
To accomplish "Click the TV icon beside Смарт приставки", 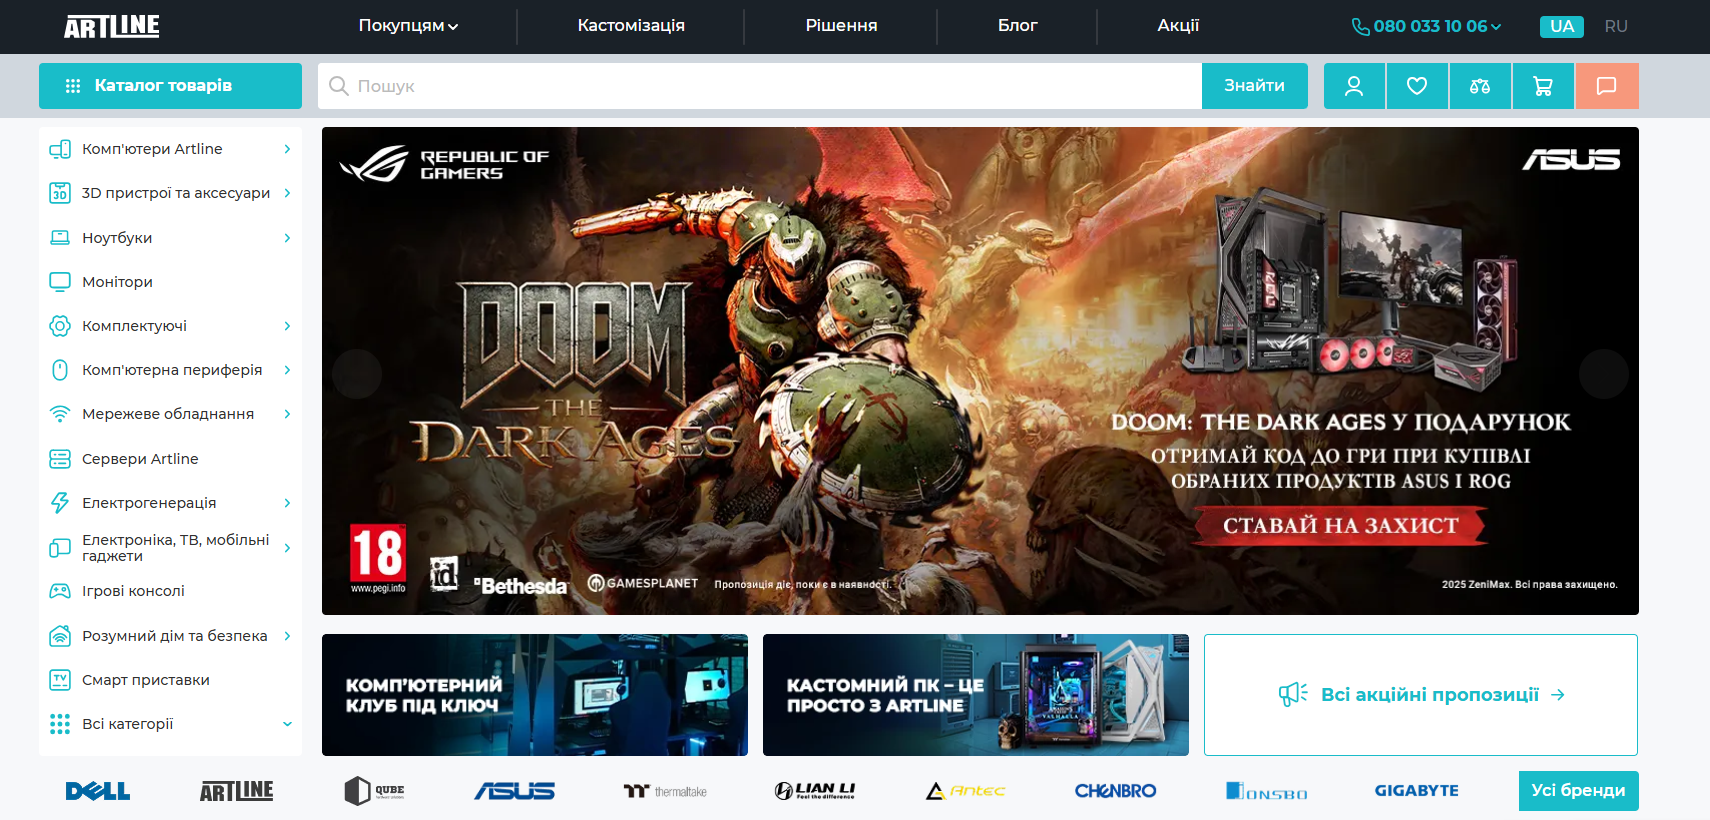I will tap(60, 680).
